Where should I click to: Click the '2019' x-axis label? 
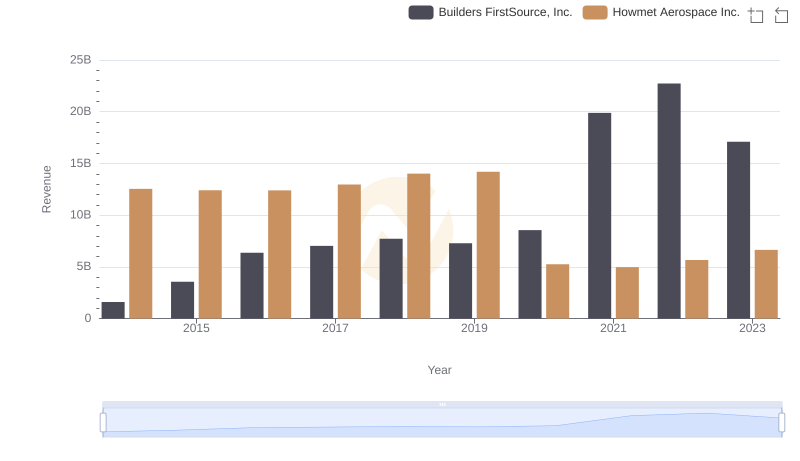(x=474, y=328)
